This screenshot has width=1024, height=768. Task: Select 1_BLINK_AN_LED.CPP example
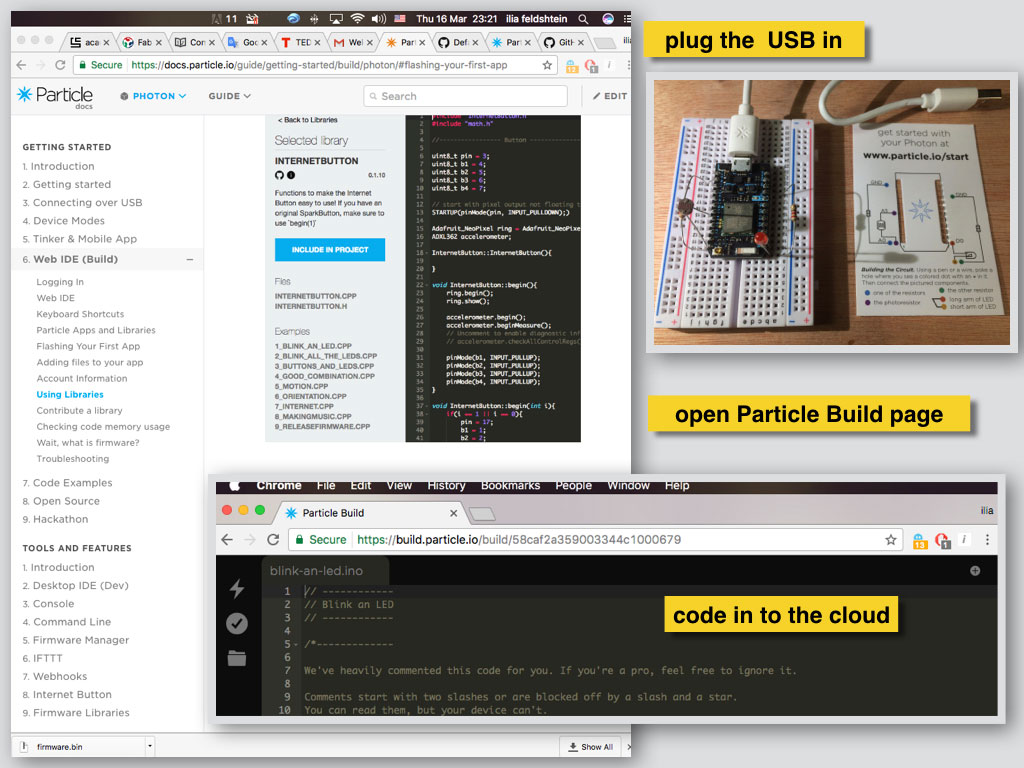[313, 346]
